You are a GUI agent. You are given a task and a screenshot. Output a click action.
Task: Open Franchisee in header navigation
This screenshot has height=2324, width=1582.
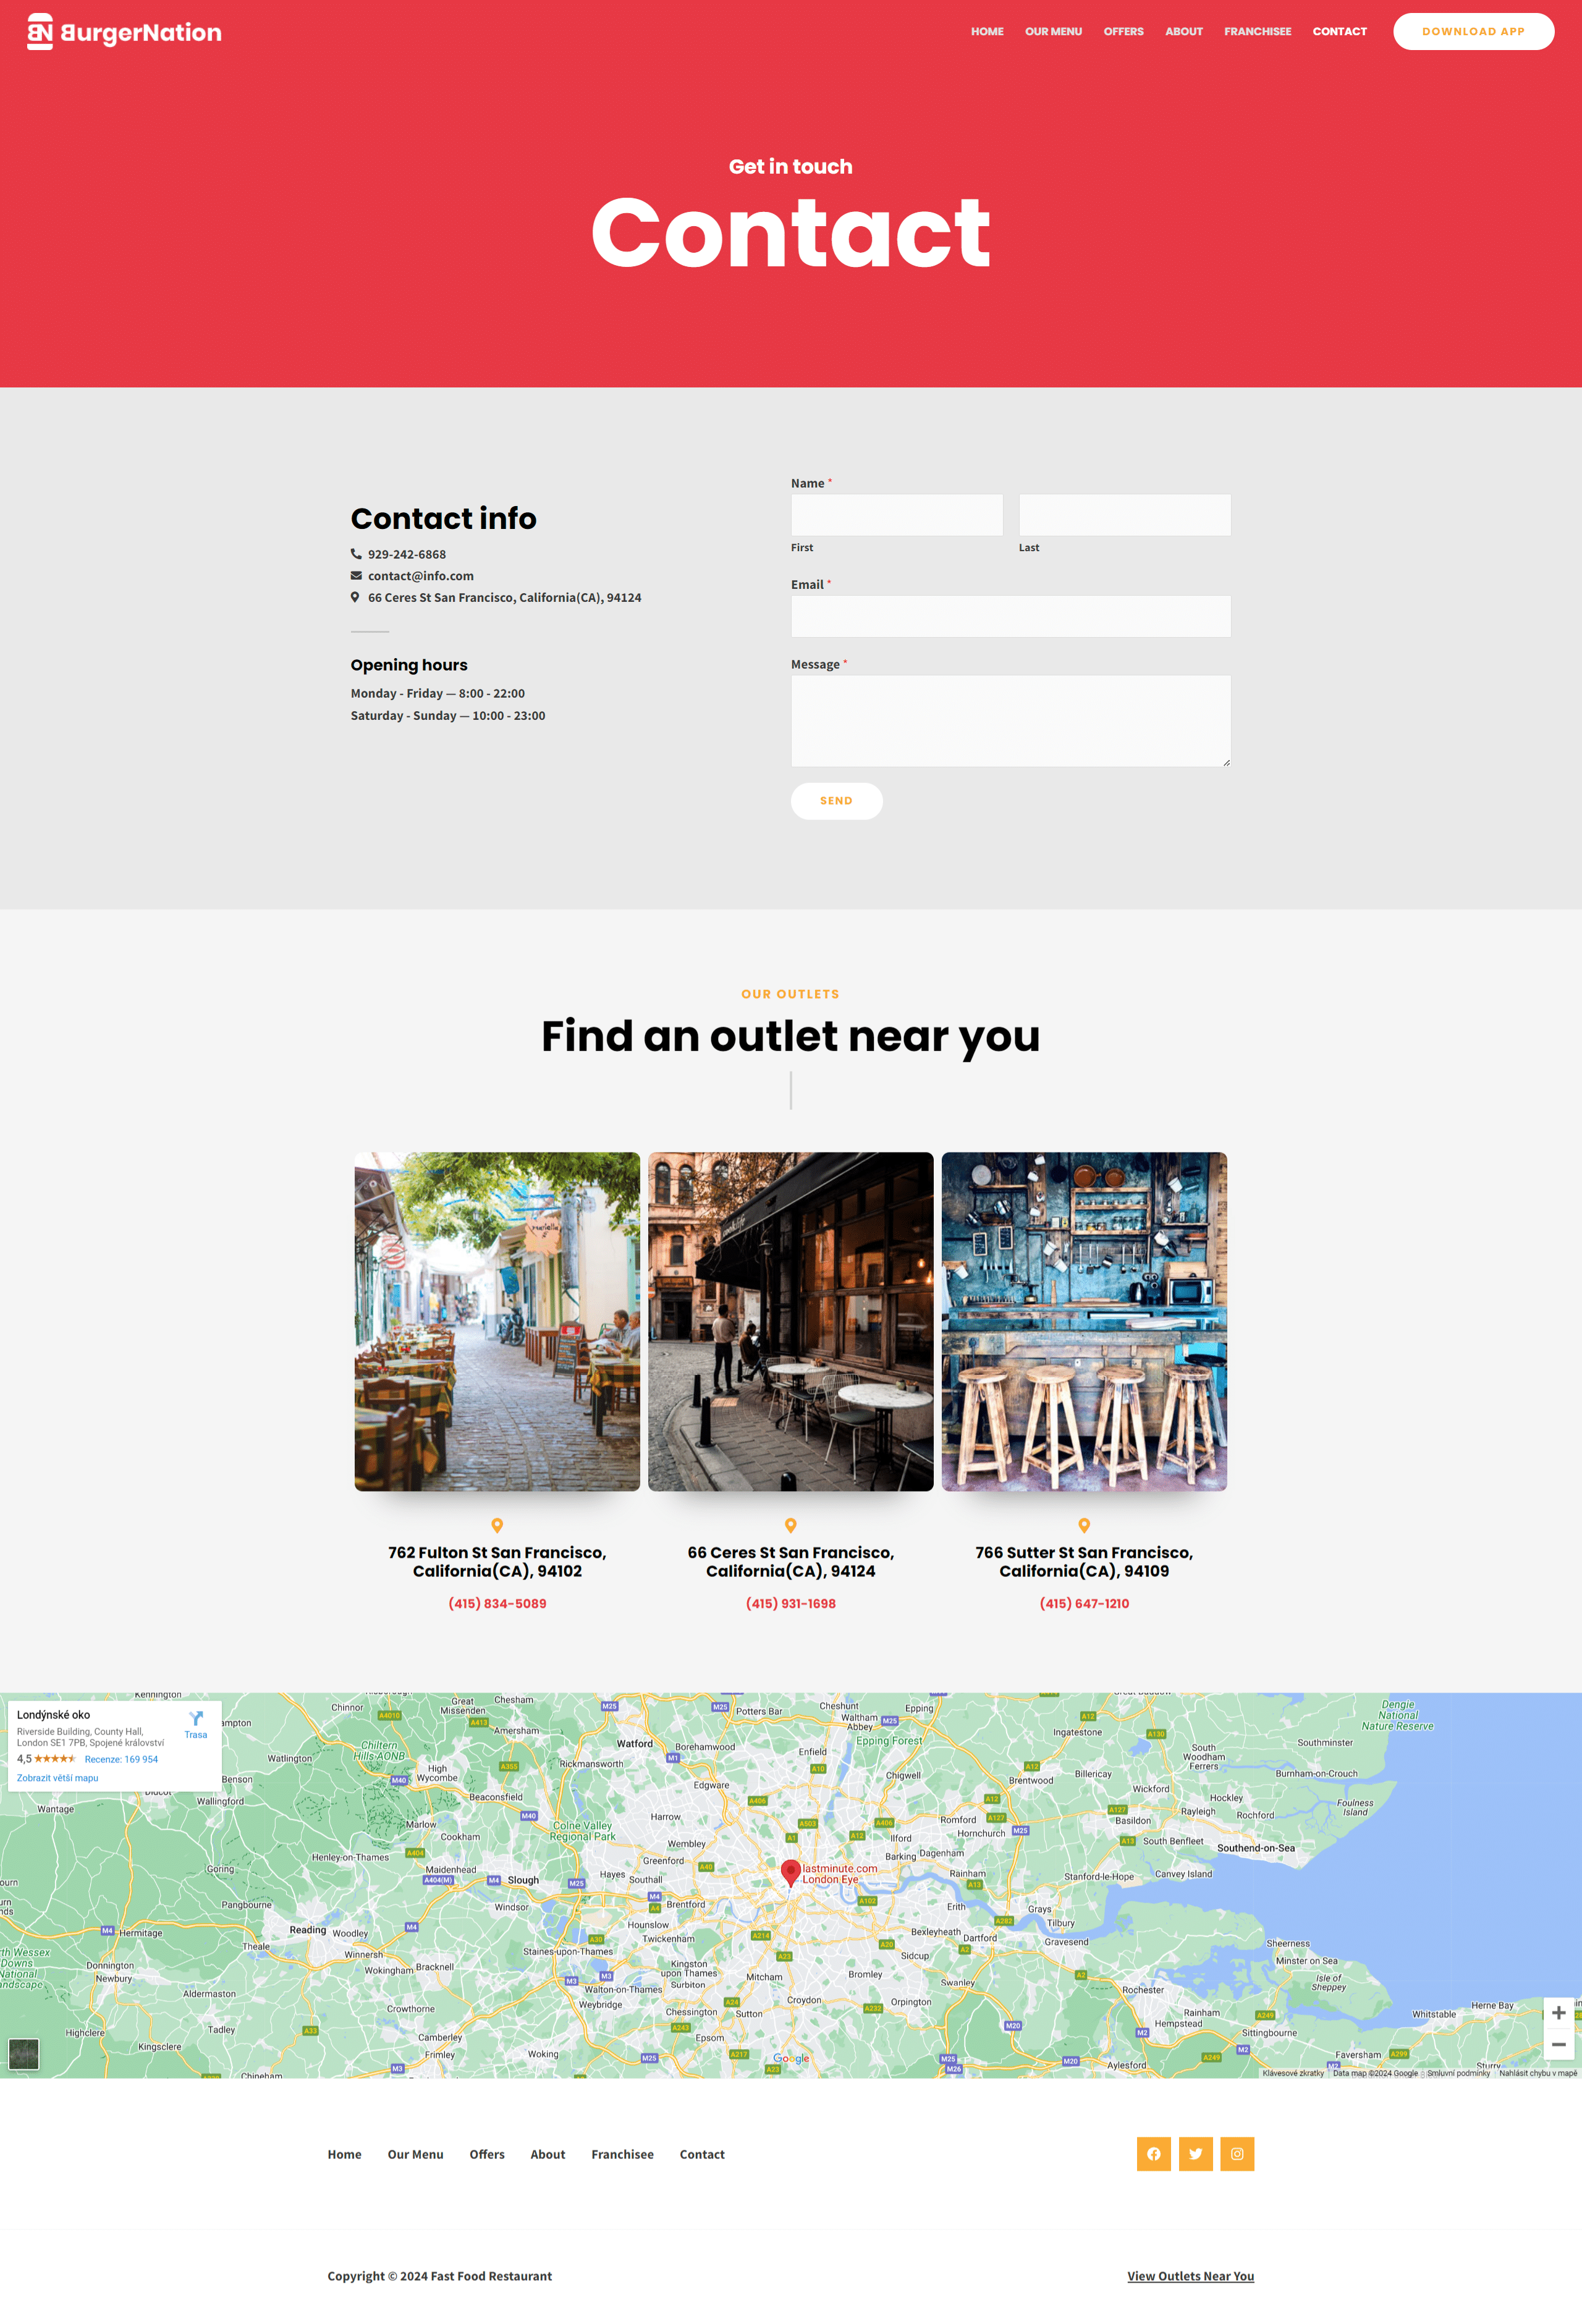[1257, 31]
